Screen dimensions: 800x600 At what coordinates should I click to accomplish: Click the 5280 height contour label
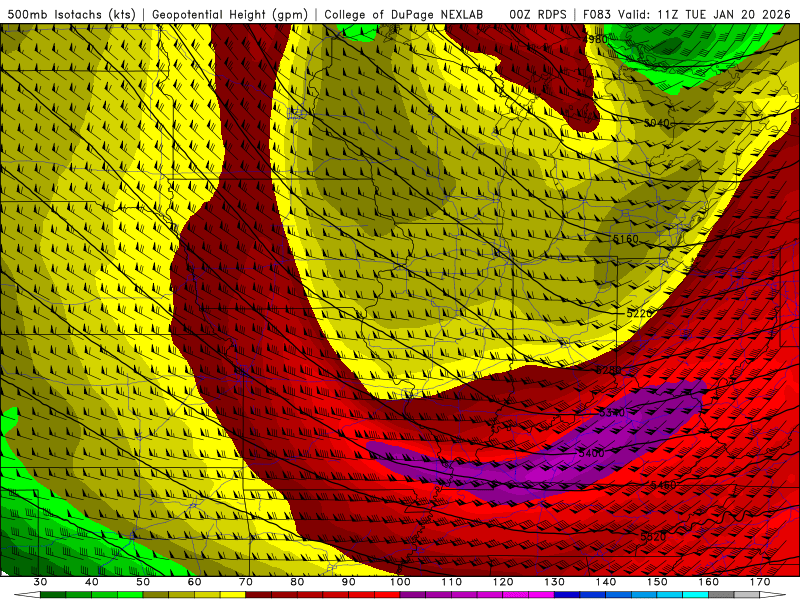click(x=609, y=369)
